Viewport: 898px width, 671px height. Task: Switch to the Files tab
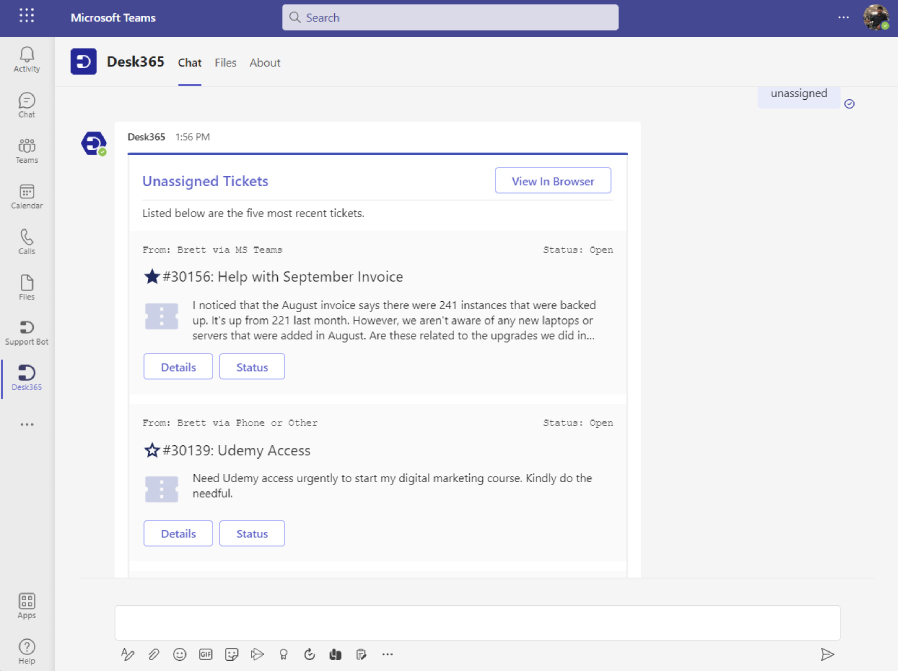(226, 63)
